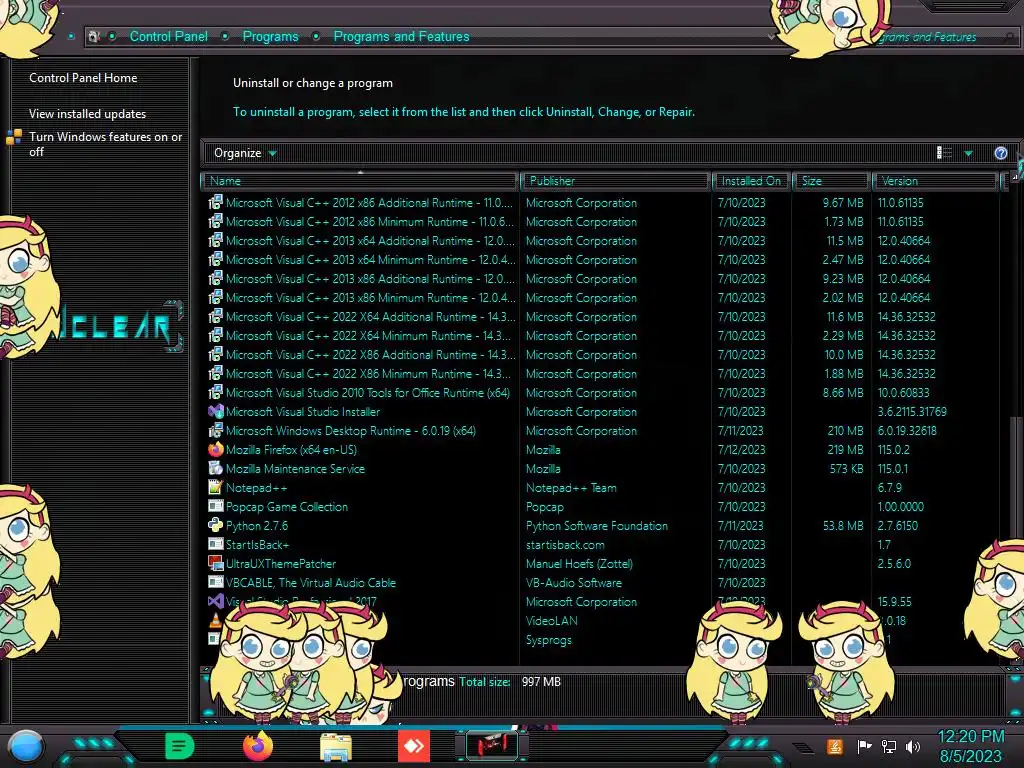Screen dimensions: 1024x768
Task: Click the Python 2.7.6 program icon
Action: (216, 525)
